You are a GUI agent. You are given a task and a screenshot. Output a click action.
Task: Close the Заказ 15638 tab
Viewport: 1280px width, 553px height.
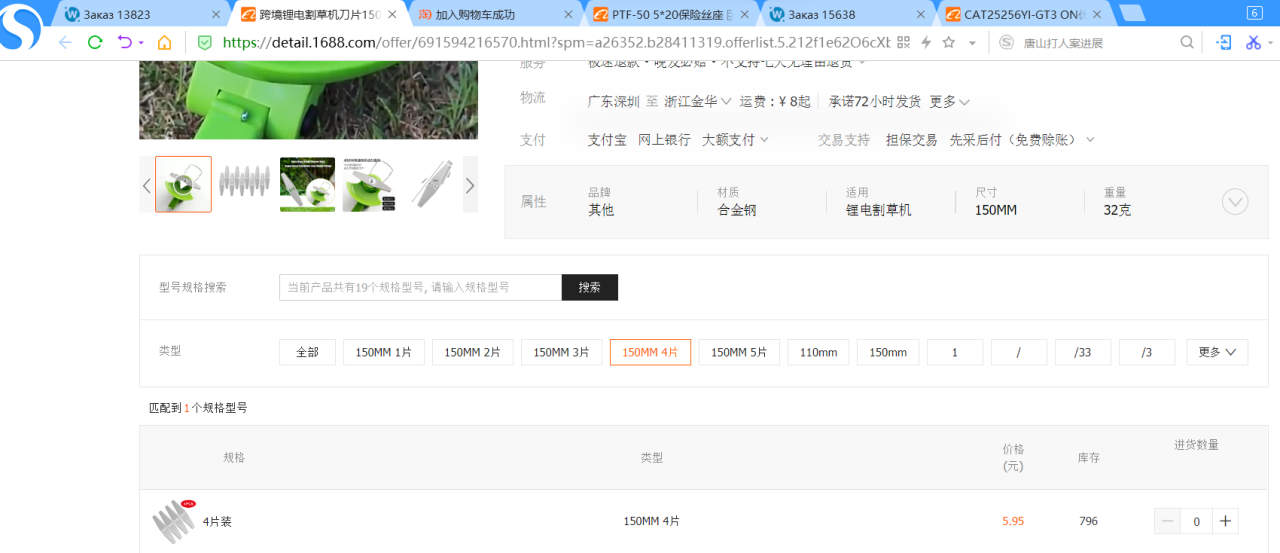coord(922,15)
